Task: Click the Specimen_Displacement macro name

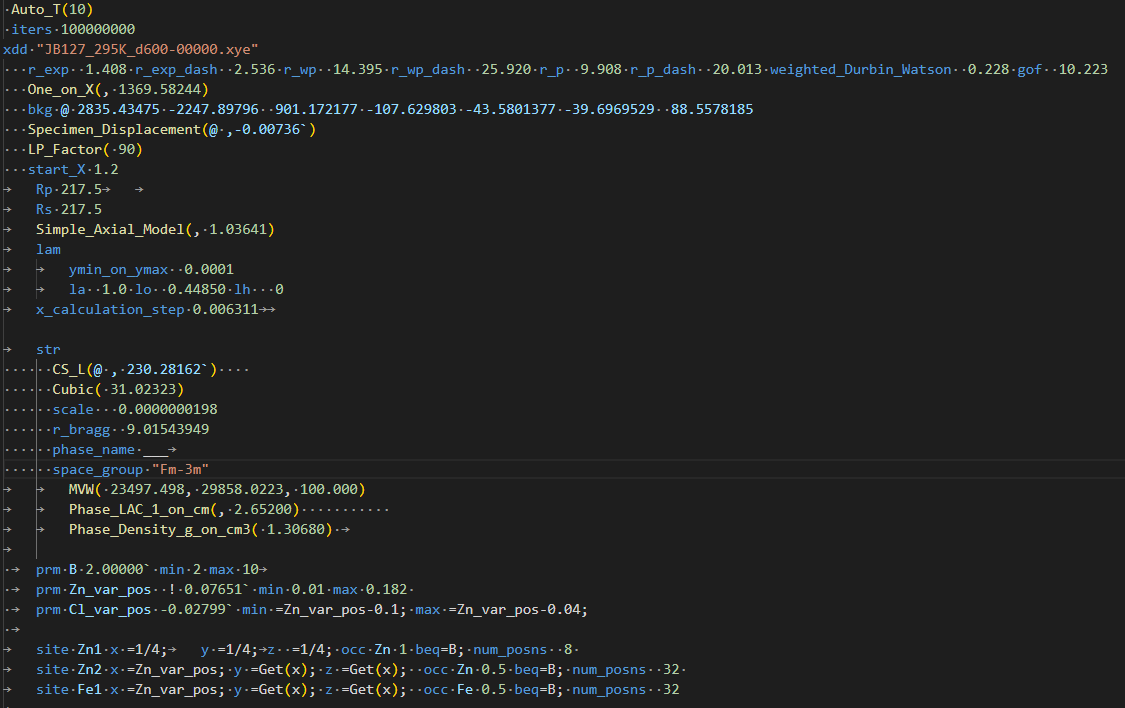Action: [114, 130]
